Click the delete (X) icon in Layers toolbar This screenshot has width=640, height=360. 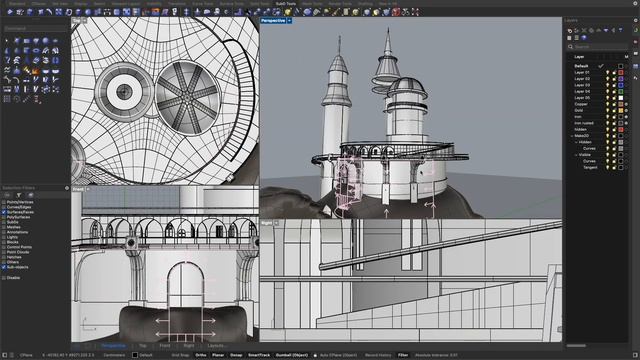pos(584,30)
